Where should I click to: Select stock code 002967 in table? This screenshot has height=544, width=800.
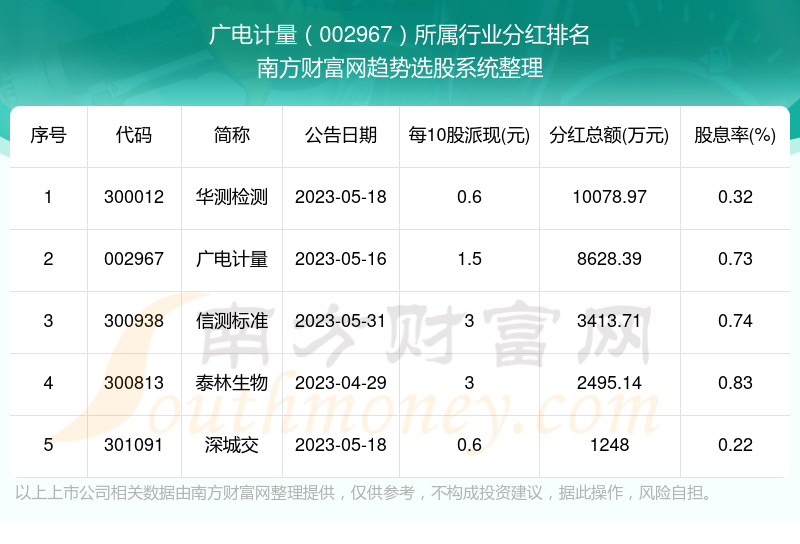click(134, 259)
